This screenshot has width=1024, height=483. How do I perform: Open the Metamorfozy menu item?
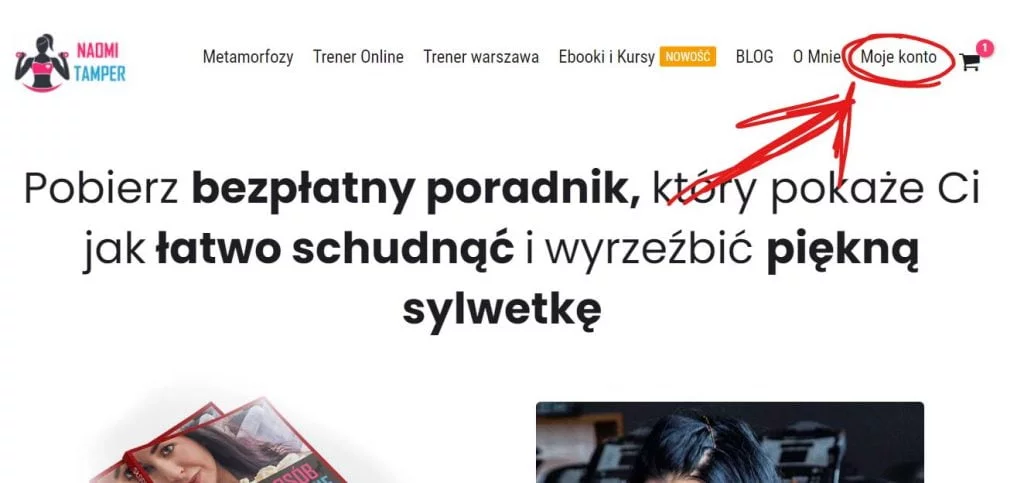click(x=248, y=57)
